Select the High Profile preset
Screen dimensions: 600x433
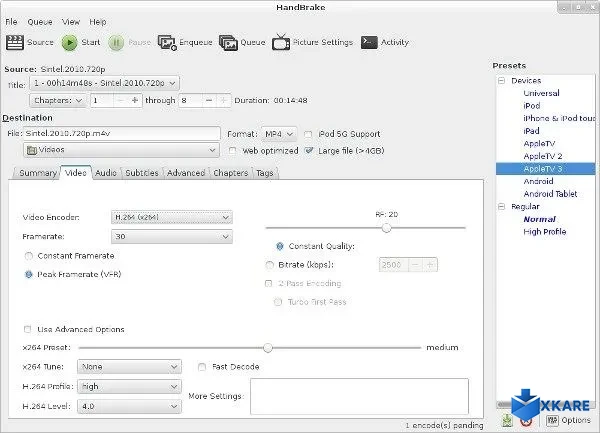pos(545,232)
